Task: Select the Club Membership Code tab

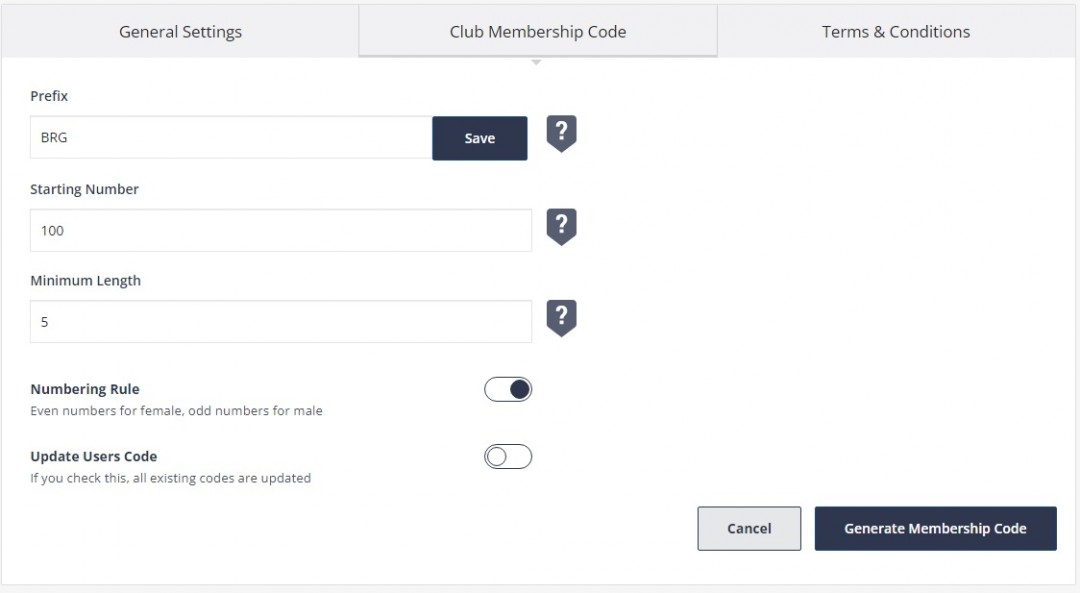Action: 538,32
